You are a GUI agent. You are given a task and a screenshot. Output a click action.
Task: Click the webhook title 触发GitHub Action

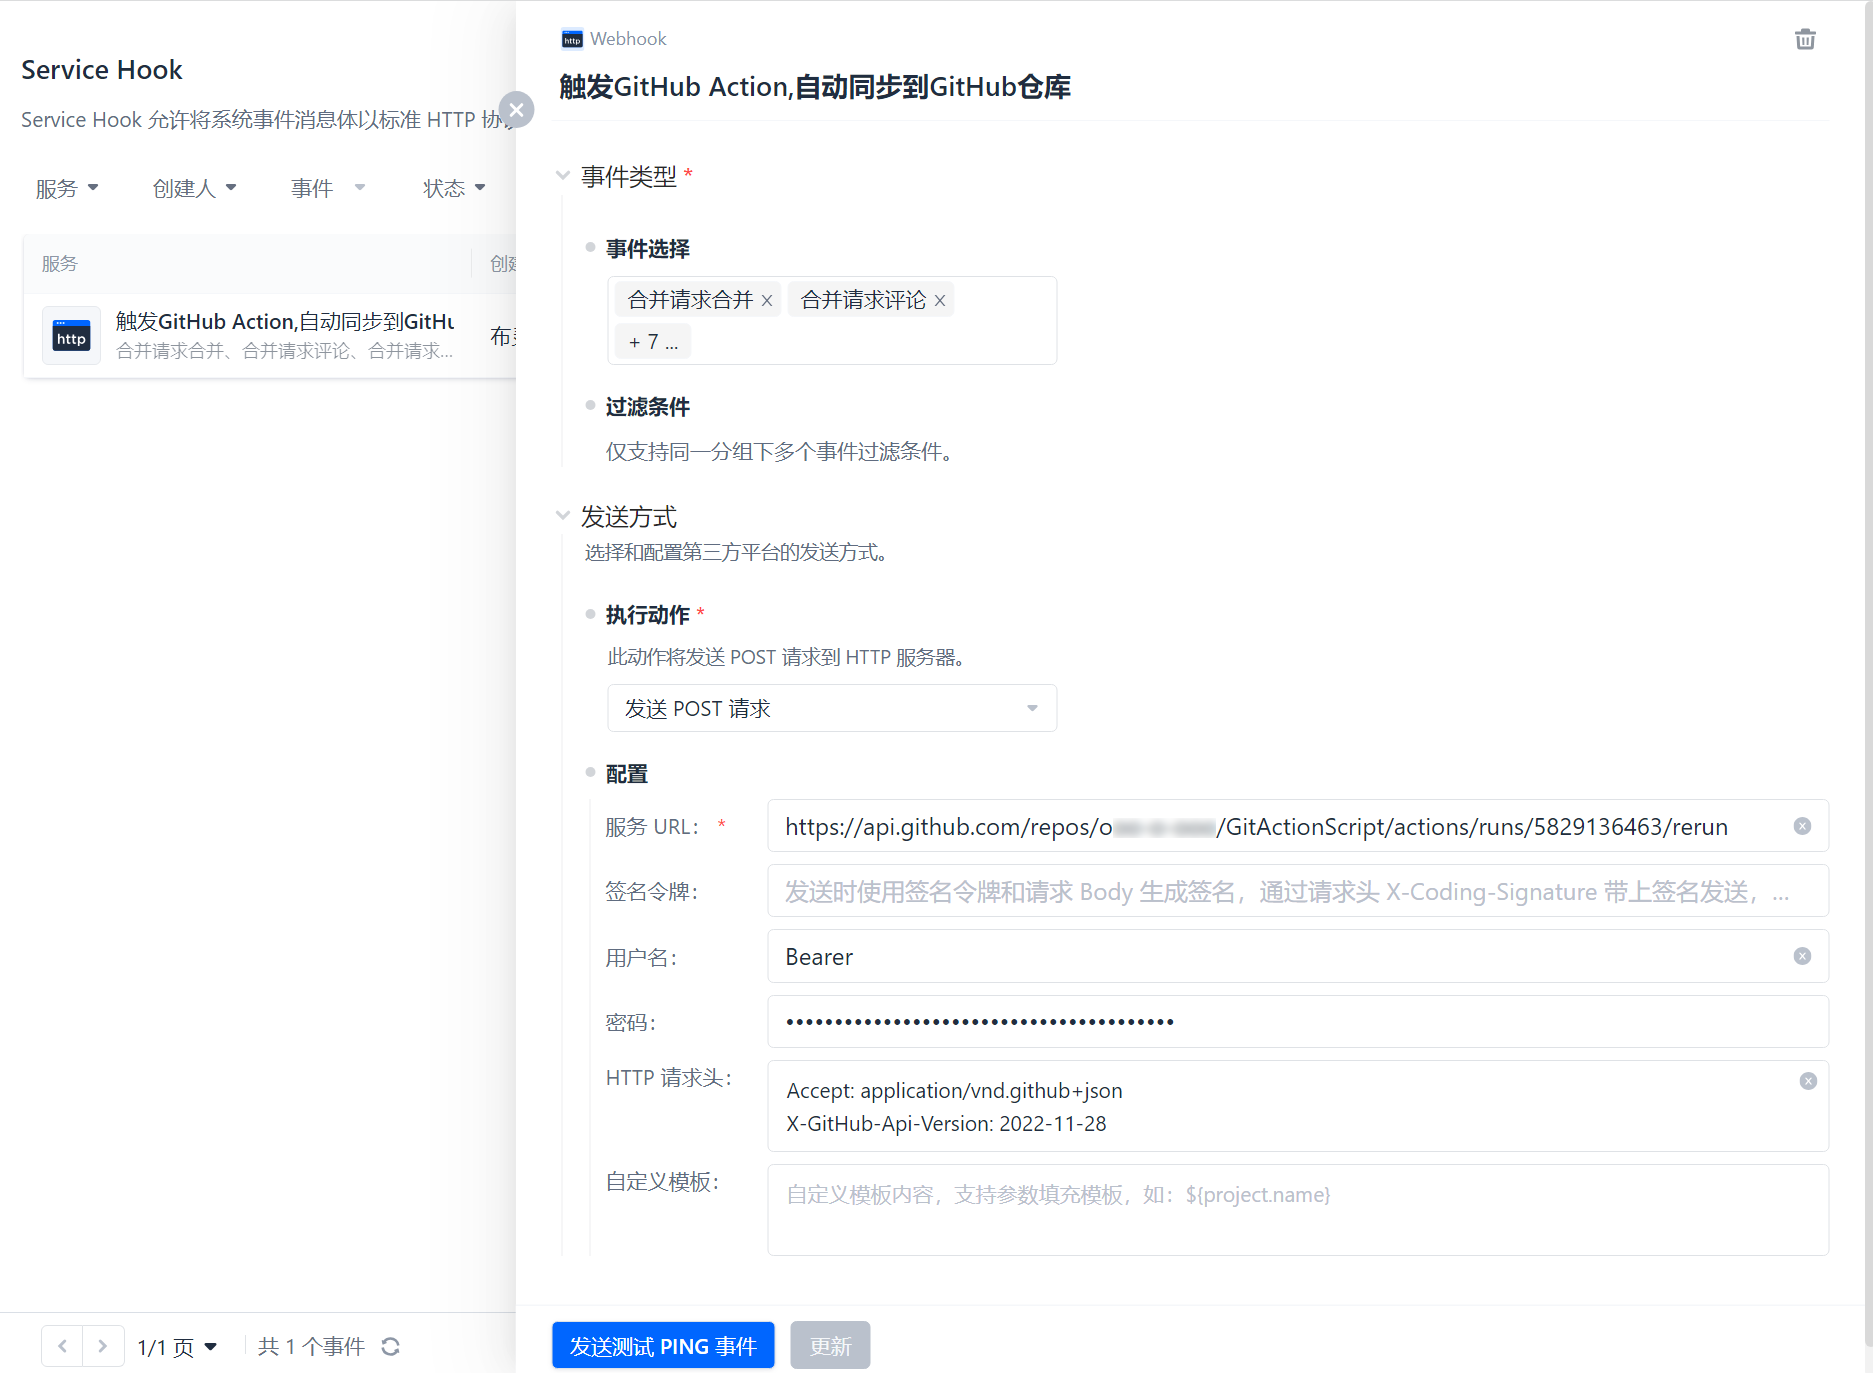tap(815, 87)
